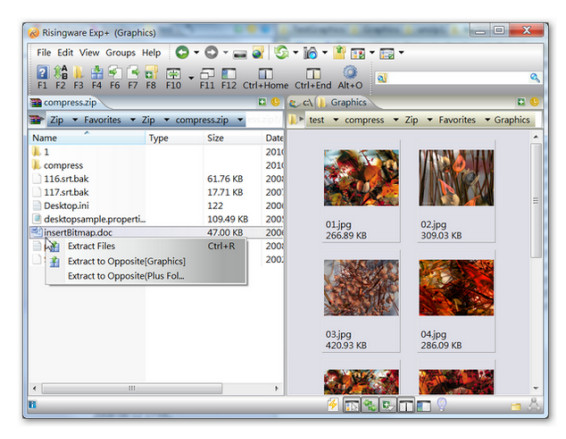The image size is (566, 439).
Task: Toggle the preview pane button in status bar
Action: [424, 406]
